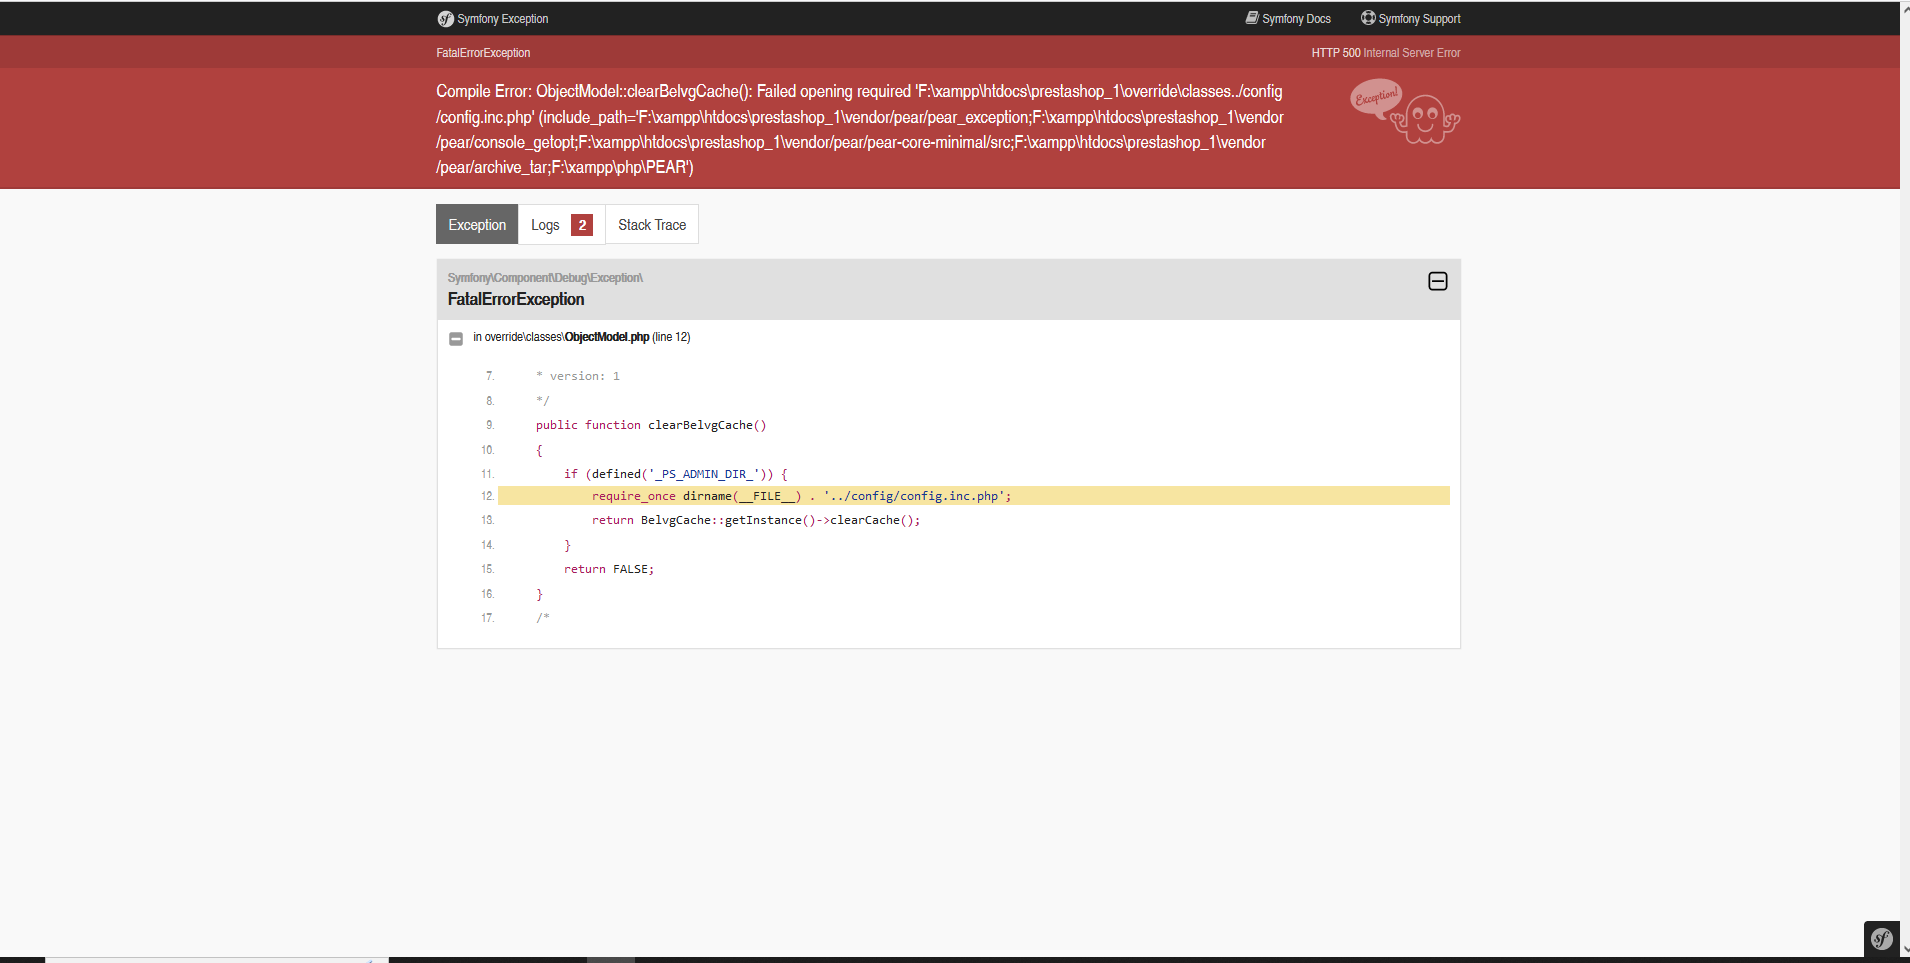
Task: Click the ObjectModel.php file name
Action: [607, 337]
